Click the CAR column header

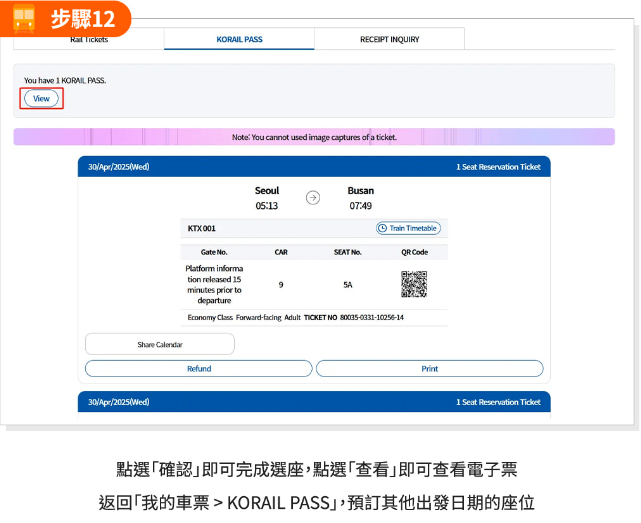(281, 252)
